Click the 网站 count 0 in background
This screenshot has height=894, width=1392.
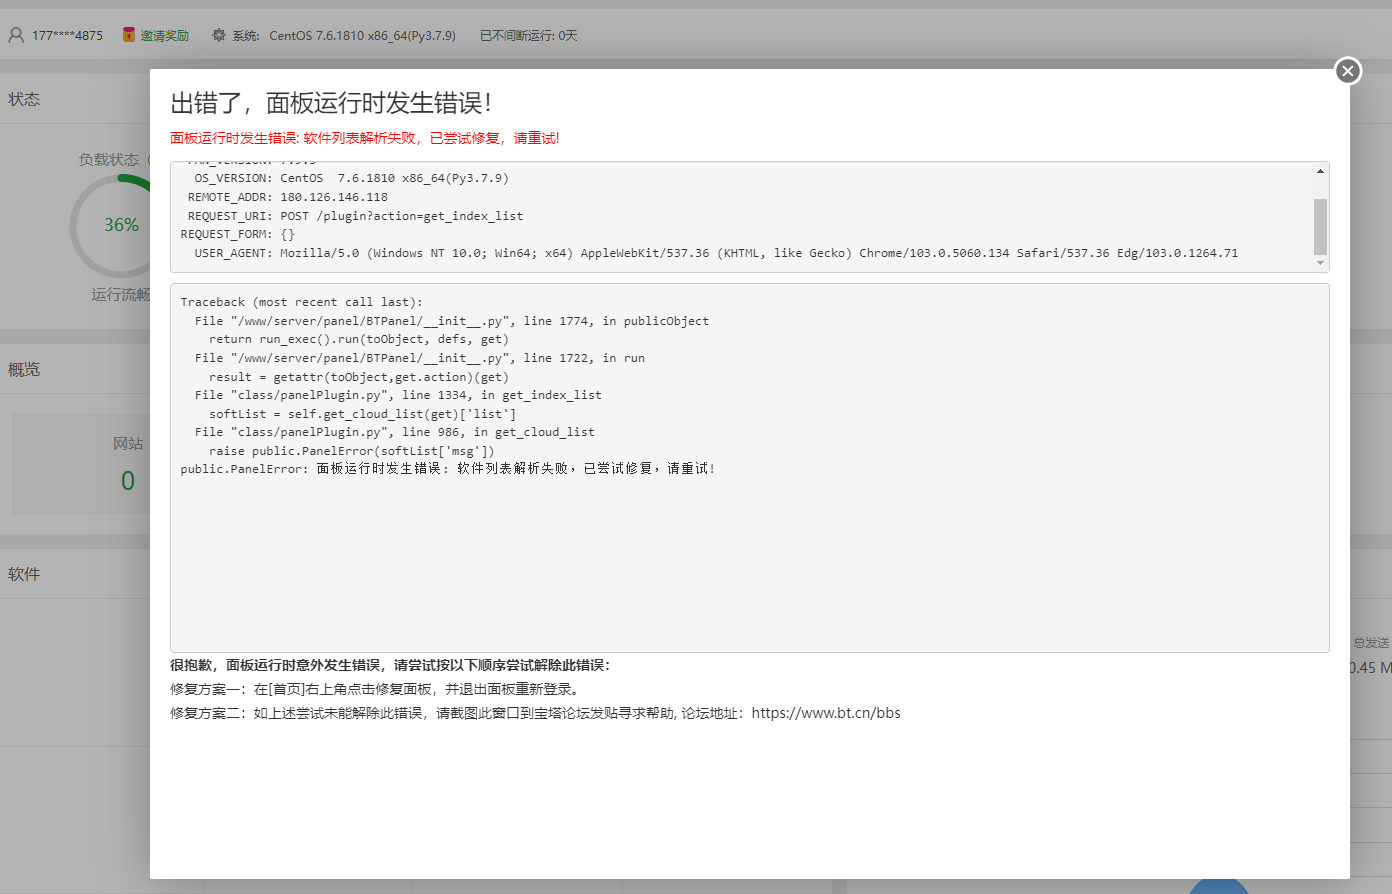click(128, 481)
